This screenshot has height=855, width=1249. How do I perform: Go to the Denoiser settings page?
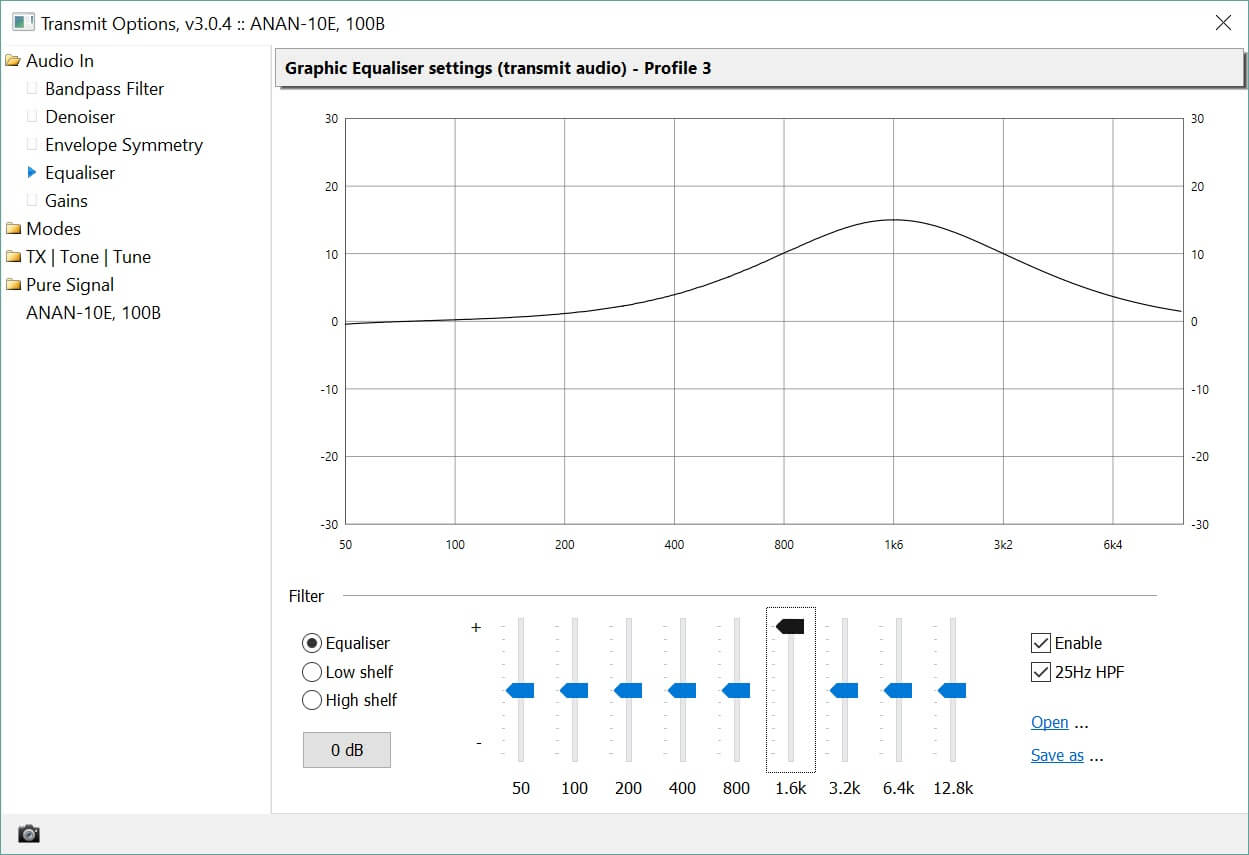80,117
